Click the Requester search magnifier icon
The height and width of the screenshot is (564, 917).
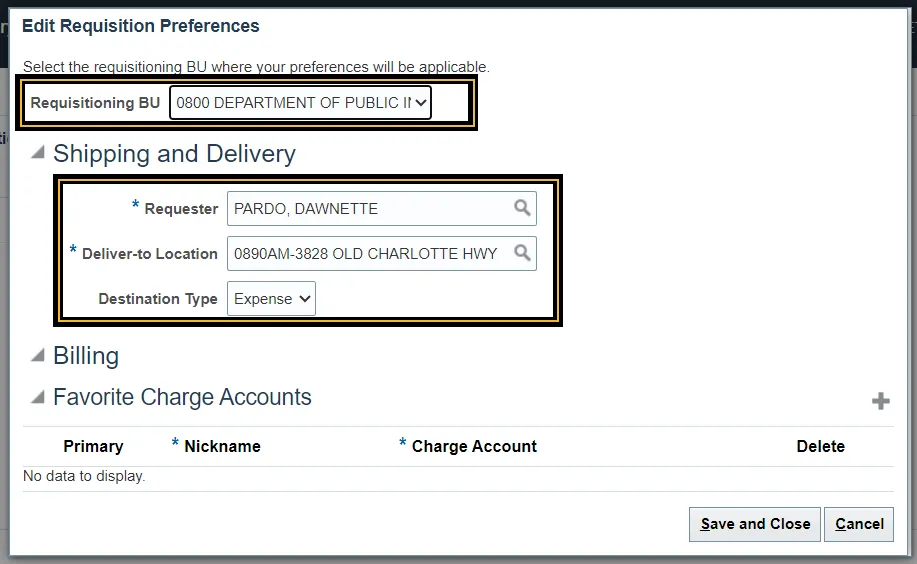click(x=522, y=208)
